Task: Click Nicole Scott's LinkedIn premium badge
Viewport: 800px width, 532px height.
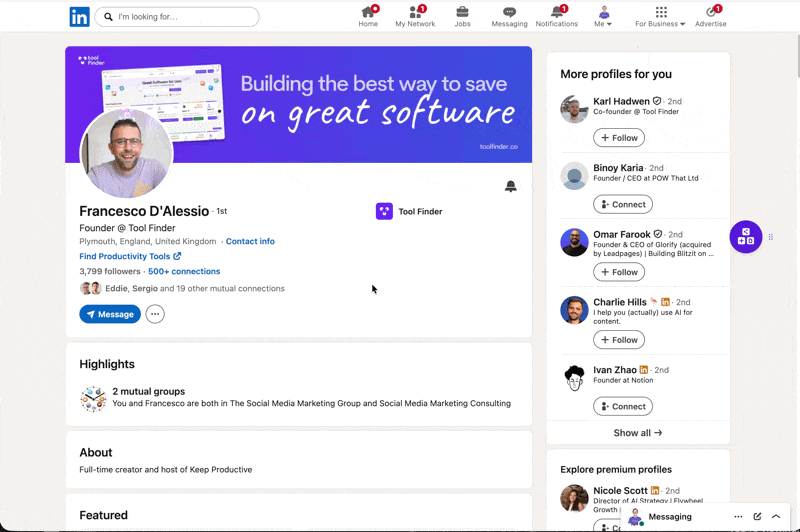Action: click(655, 491)
